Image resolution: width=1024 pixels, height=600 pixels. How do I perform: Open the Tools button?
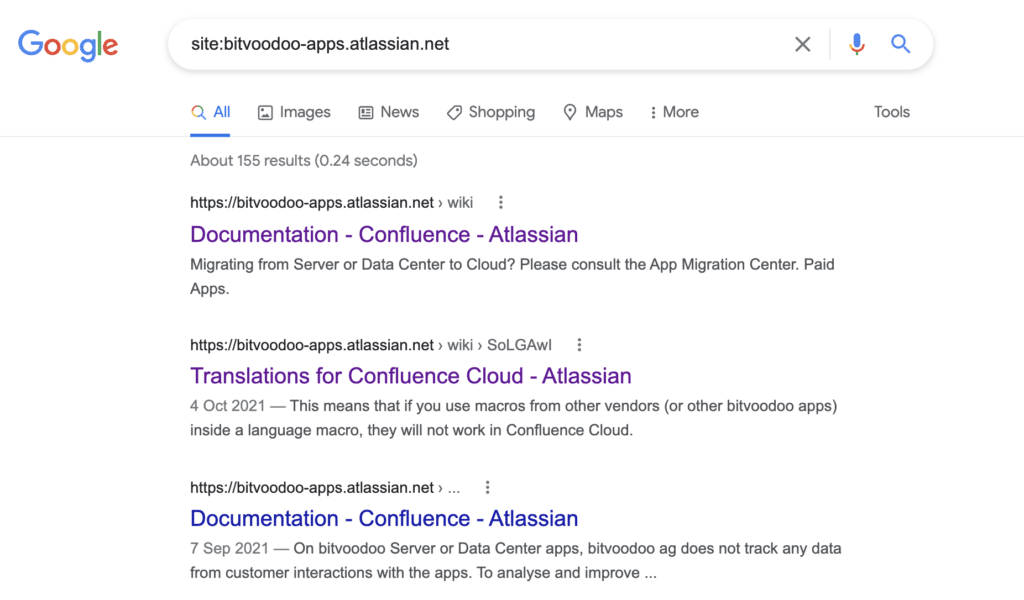tap(891, 112)
